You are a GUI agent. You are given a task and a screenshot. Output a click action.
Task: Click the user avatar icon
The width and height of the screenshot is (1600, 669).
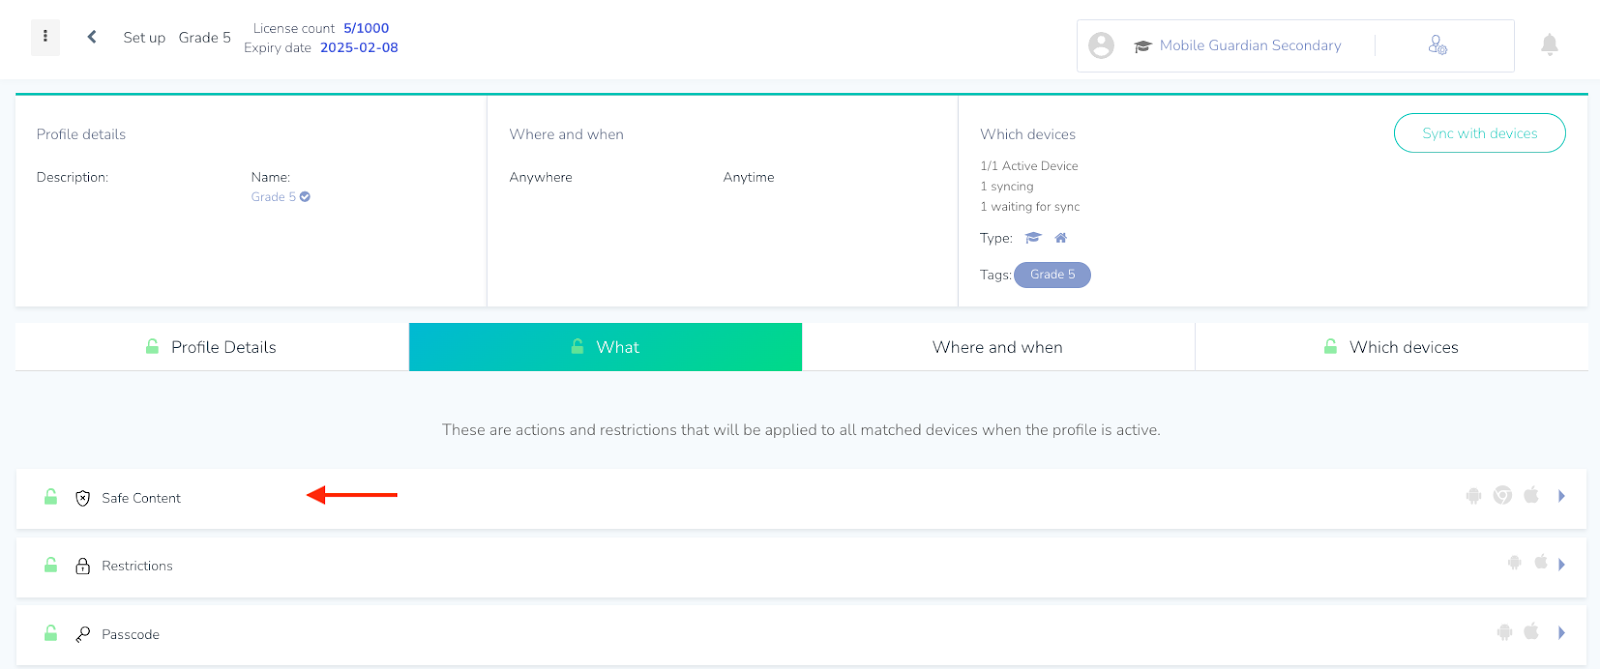(x=1101, y=45)
